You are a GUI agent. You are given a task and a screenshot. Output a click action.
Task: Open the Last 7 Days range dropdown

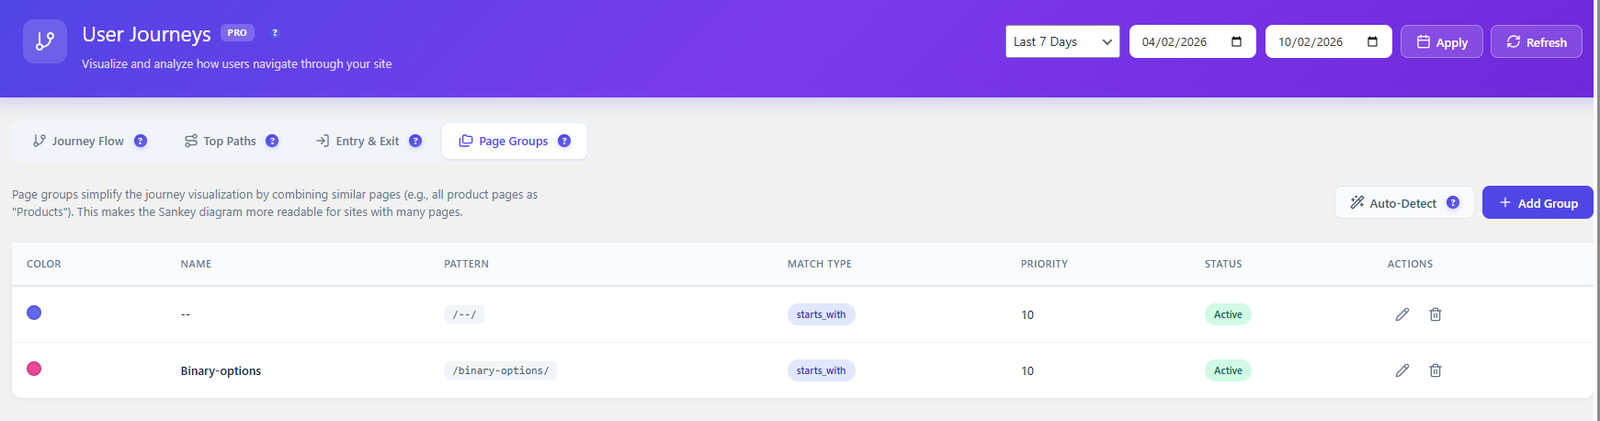coord(1062,42)
